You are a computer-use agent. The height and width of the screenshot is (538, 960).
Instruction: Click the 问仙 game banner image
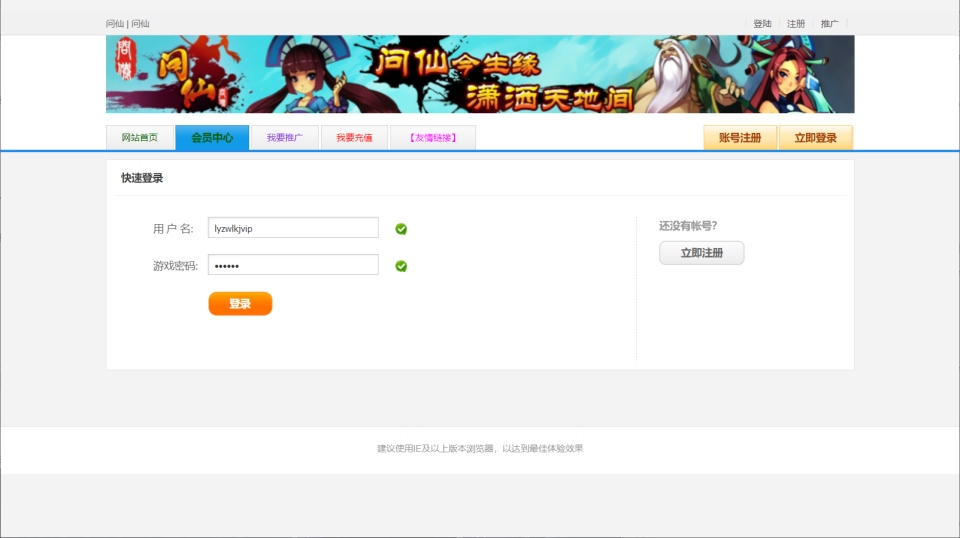(x=480, y=74)
